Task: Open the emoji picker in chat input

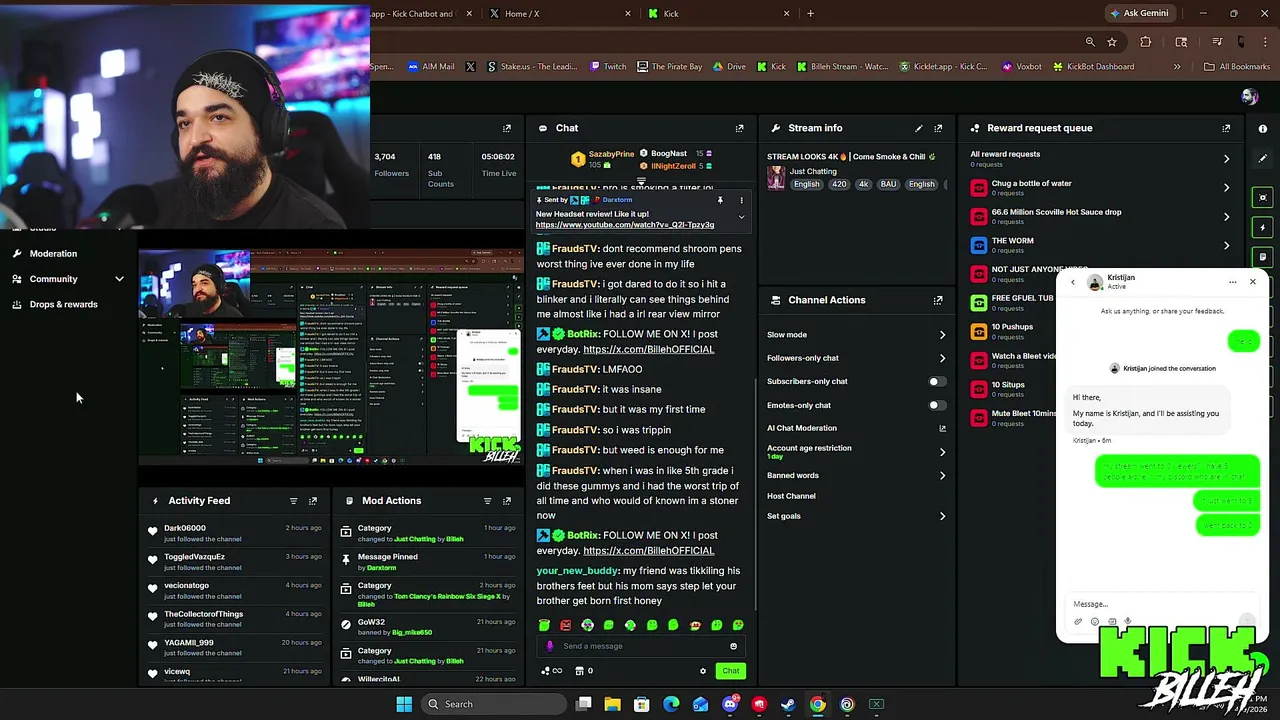Action: pyautogui.click(x=733, y=646)
